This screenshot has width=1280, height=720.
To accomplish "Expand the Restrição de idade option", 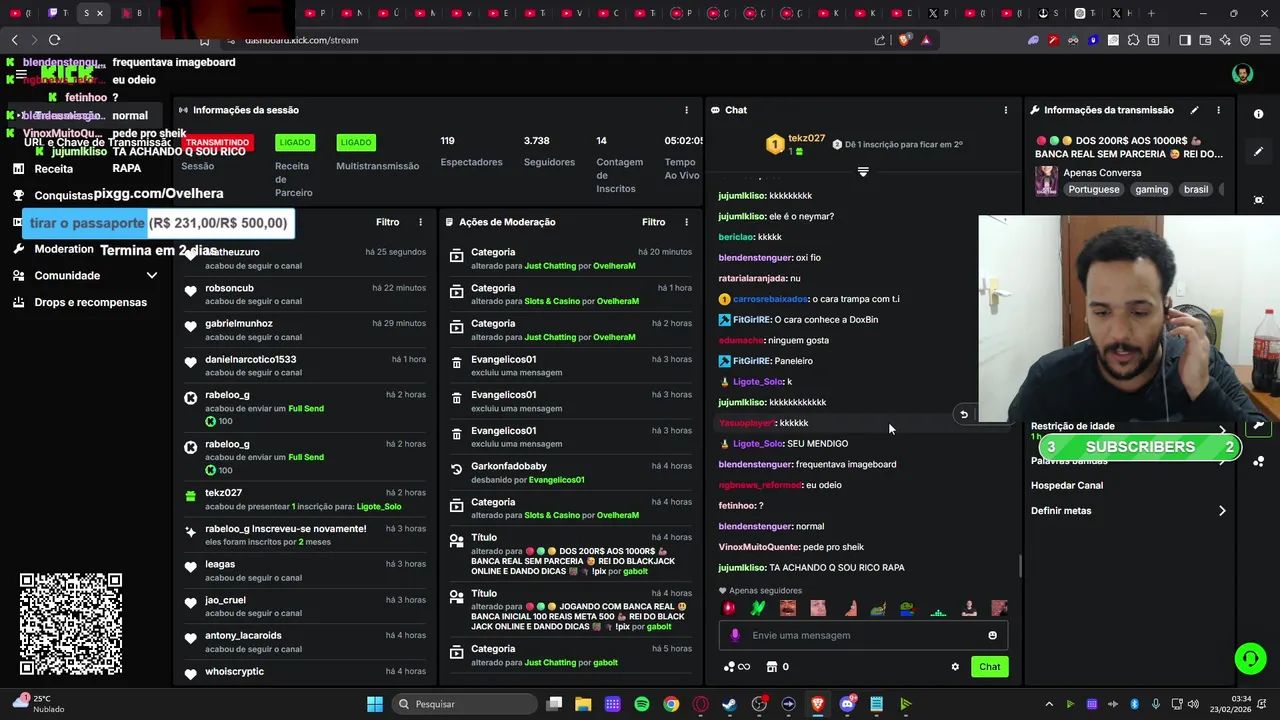I will click(1128, 427).
